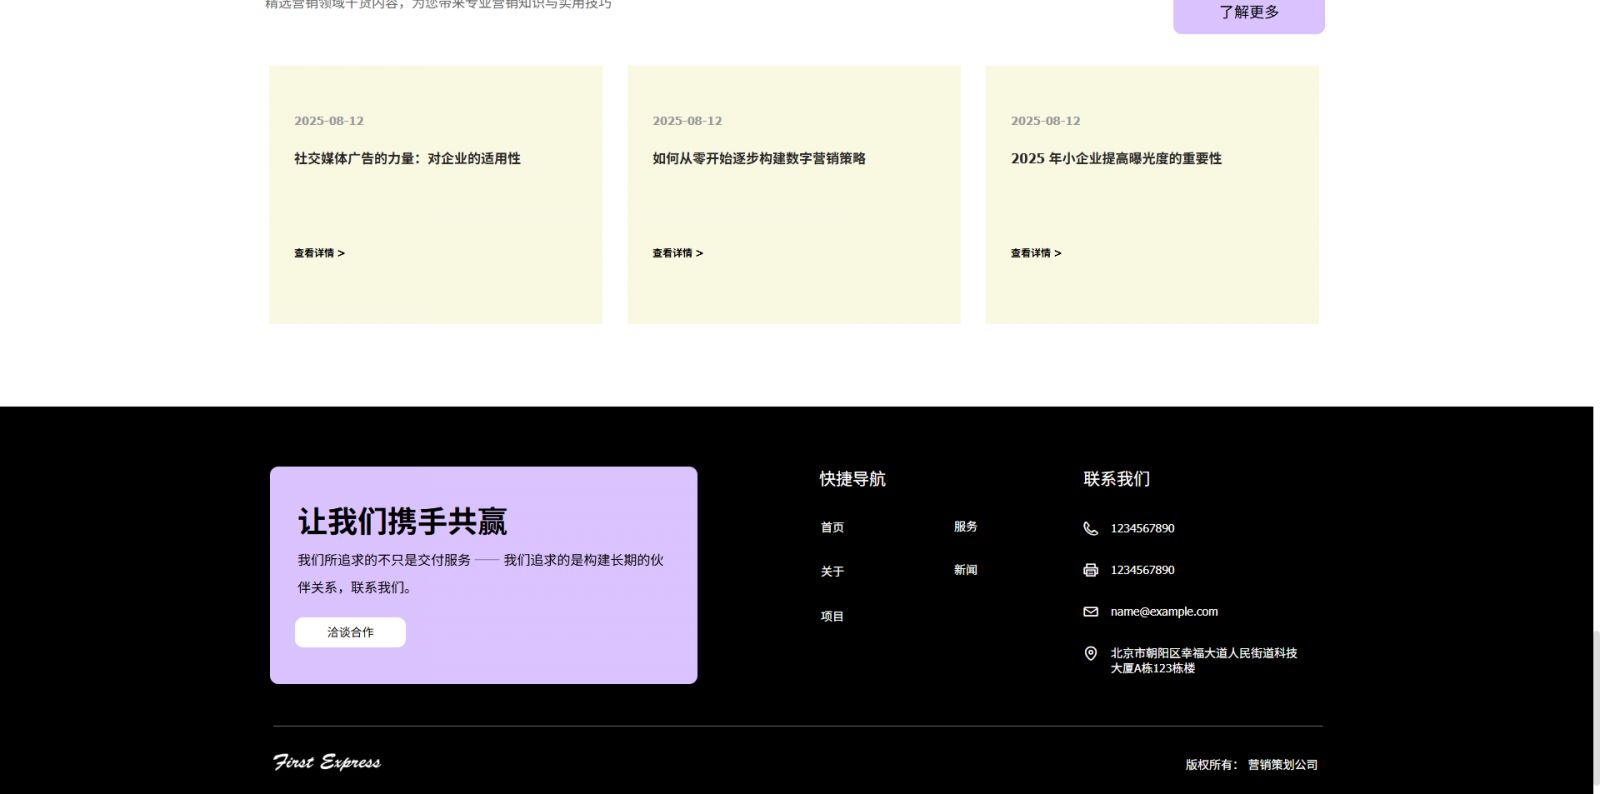Click the 了解更多 button

point(1248,14)
